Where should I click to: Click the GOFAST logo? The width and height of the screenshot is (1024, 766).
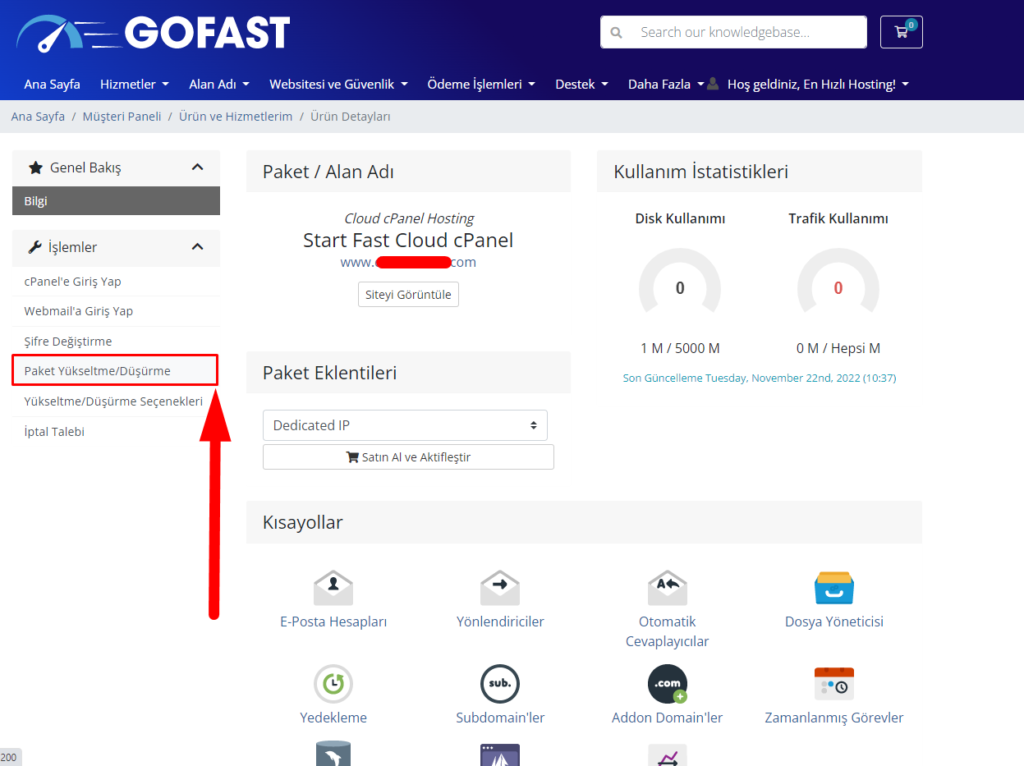point(153,33)
